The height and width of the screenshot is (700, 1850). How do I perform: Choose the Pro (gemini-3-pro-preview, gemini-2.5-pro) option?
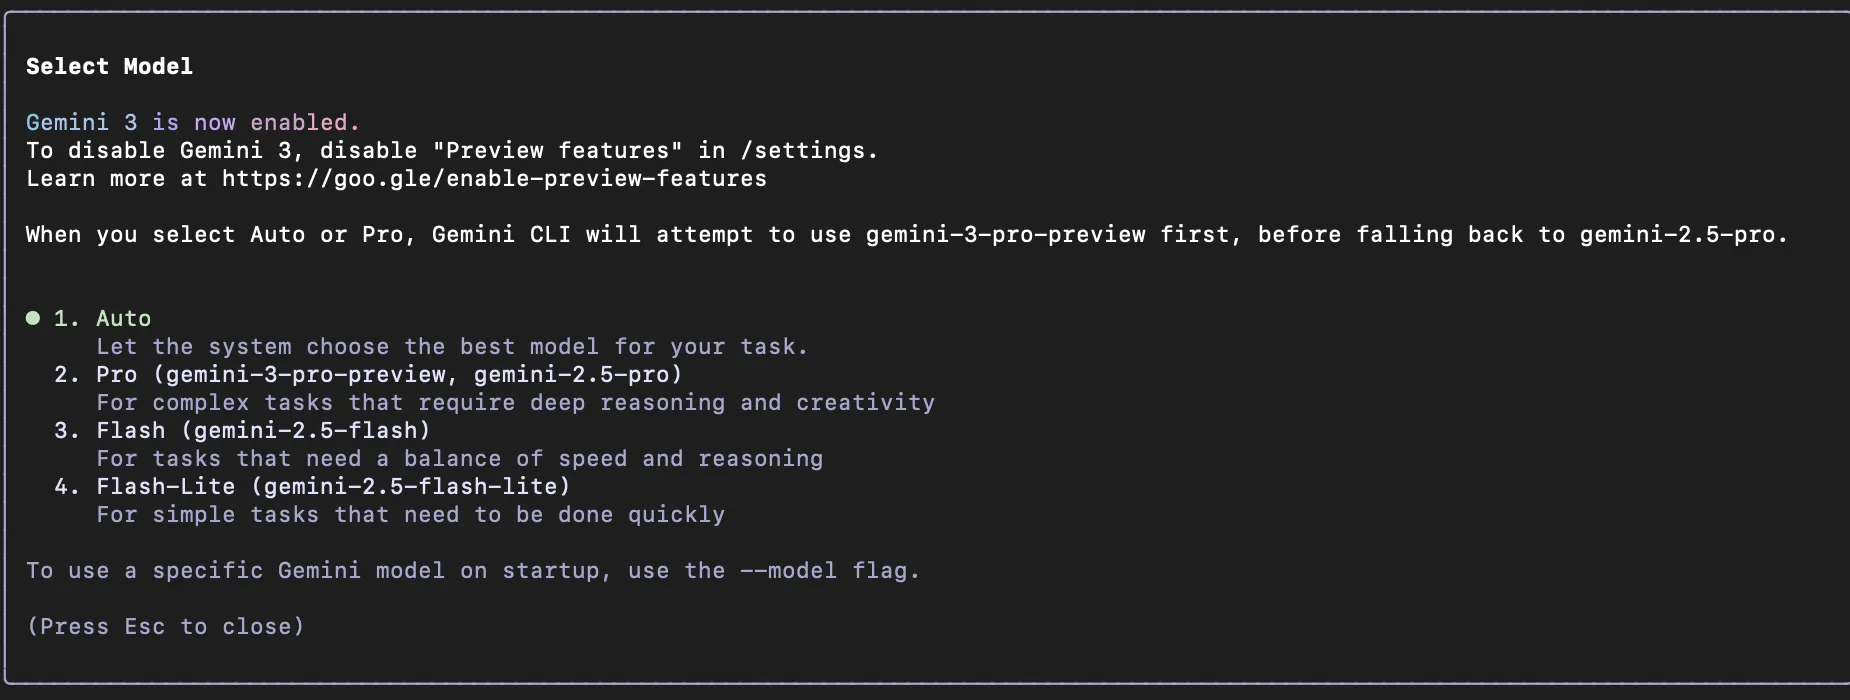388,374
